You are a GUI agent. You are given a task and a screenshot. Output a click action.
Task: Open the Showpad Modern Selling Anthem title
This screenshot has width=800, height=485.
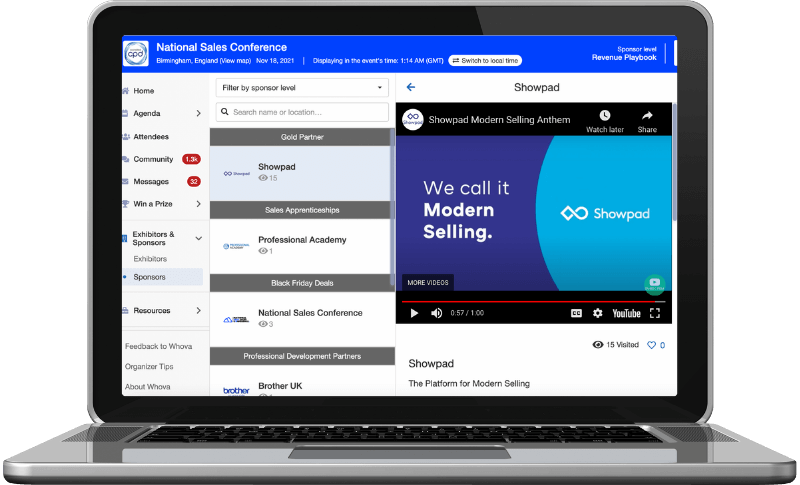(499, 120)
